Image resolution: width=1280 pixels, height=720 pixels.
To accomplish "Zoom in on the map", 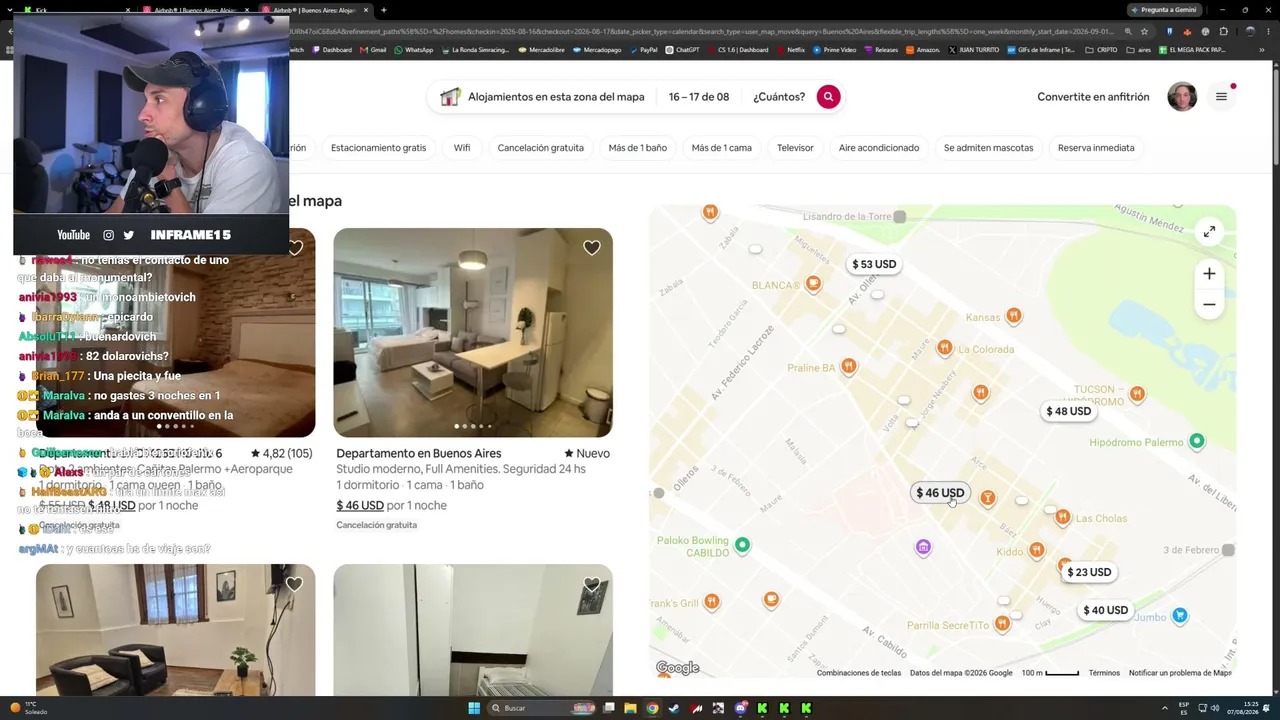I will (1209, 274).
